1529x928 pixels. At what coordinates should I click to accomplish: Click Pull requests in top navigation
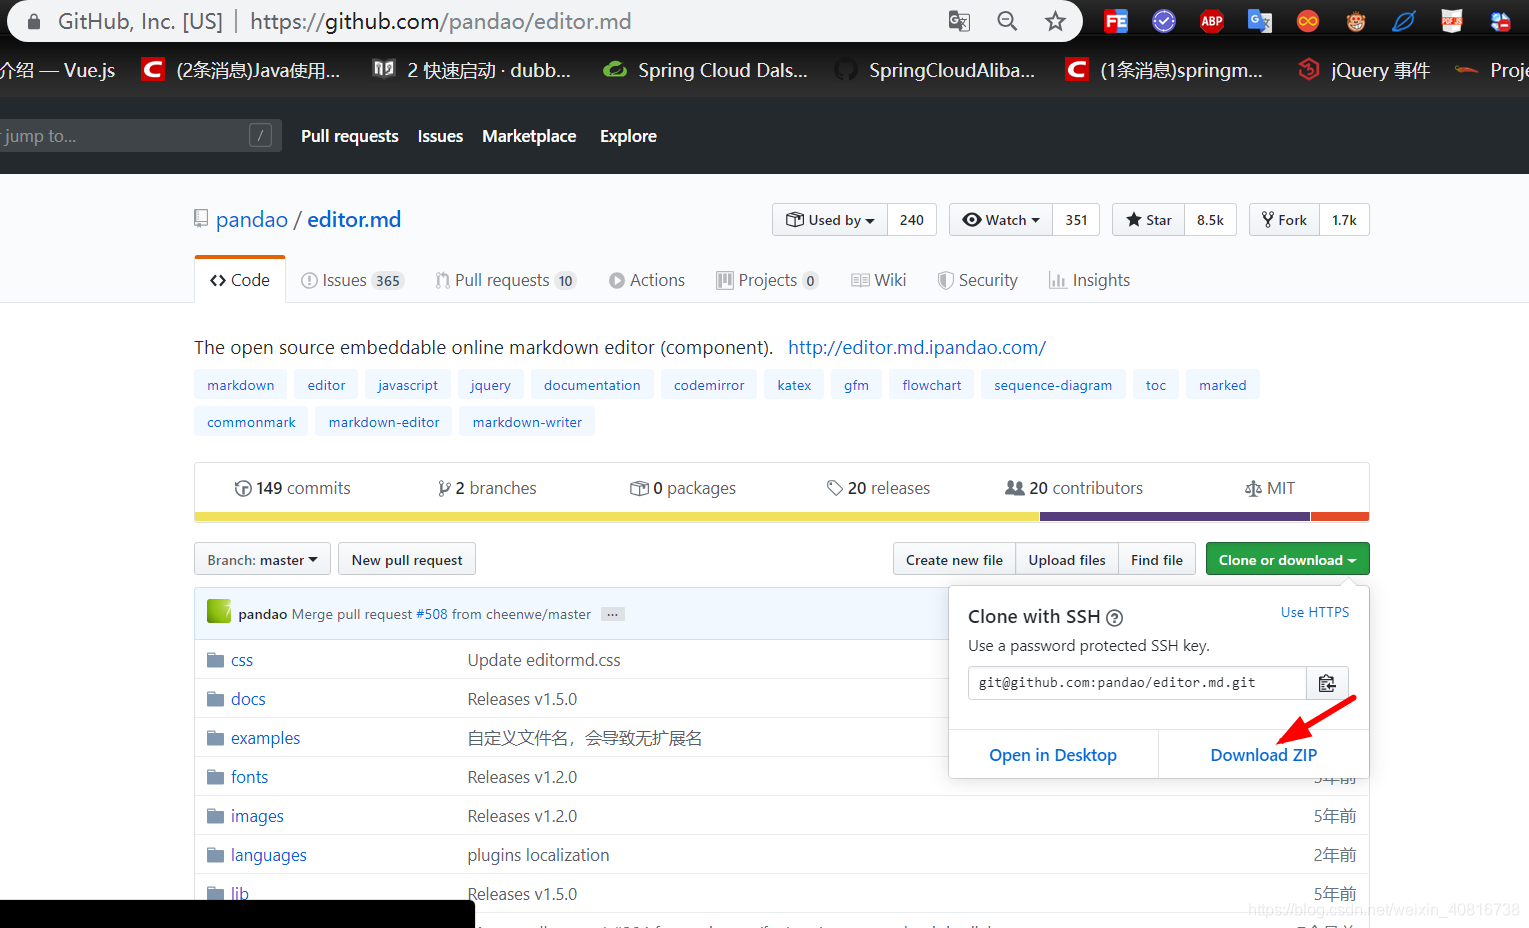coord(350,136)
